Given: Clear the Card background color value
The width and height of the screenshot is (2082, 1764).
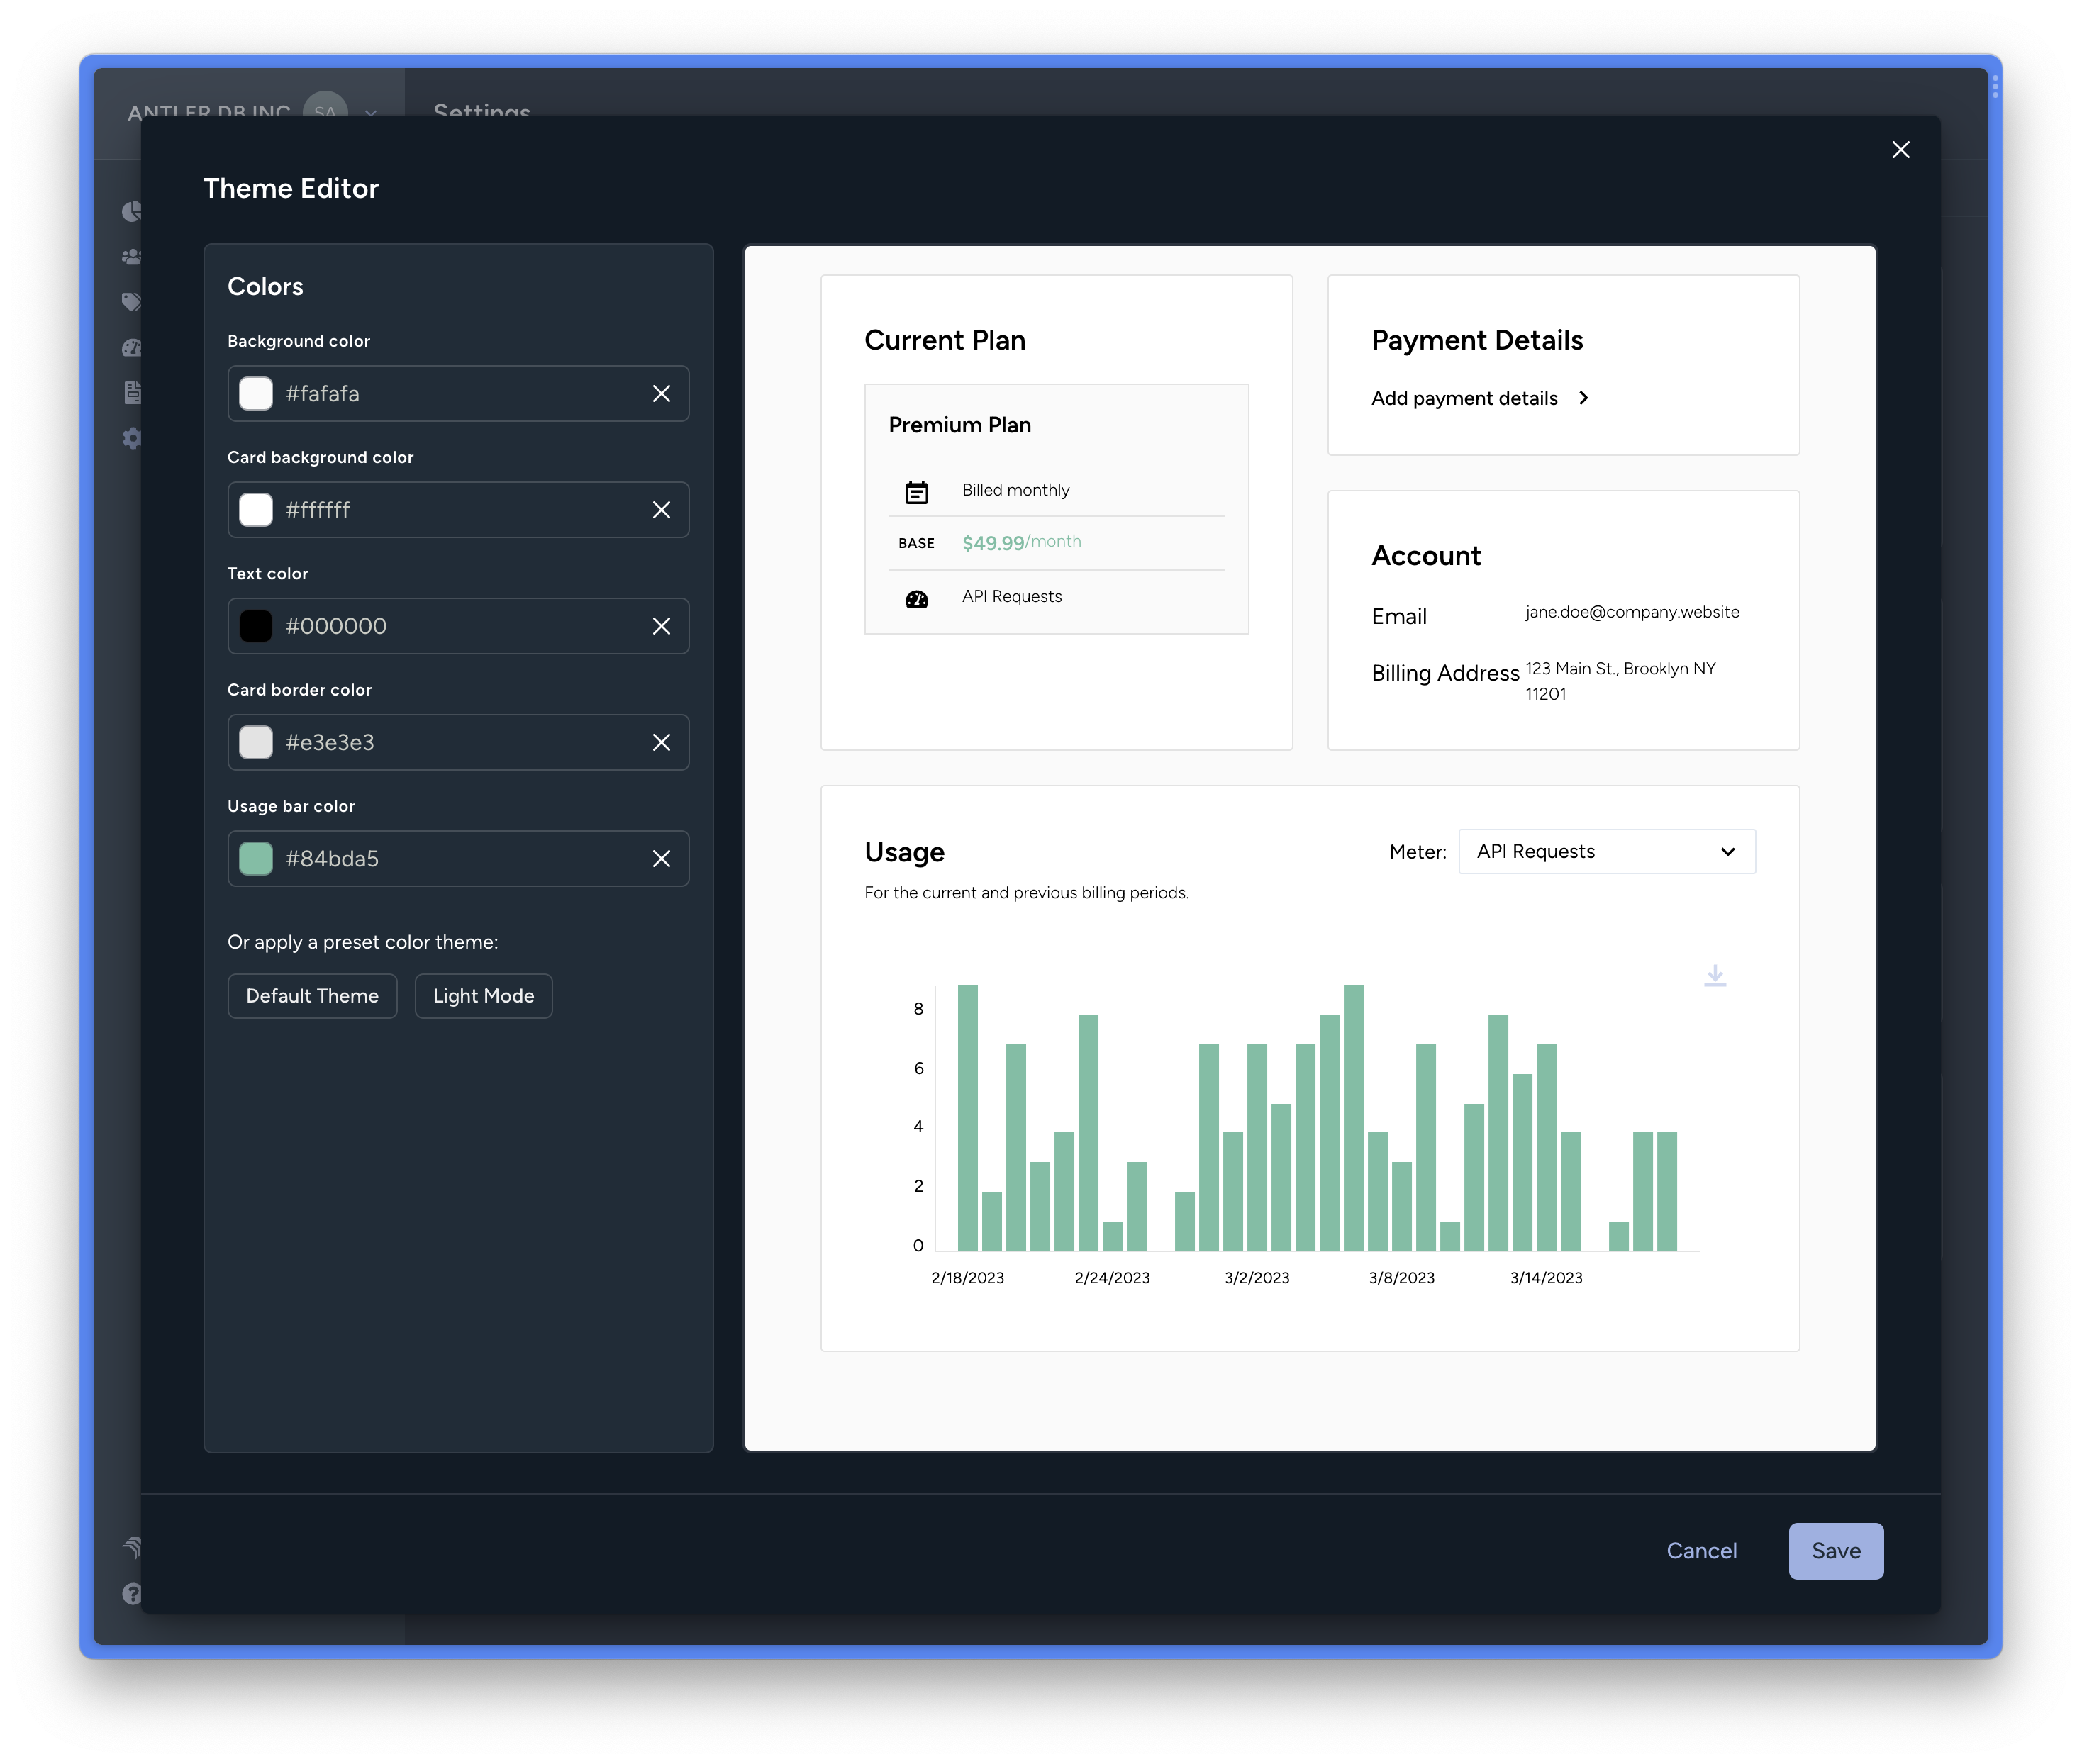Looking at the screenshot, I should click(x=661, y=510).
